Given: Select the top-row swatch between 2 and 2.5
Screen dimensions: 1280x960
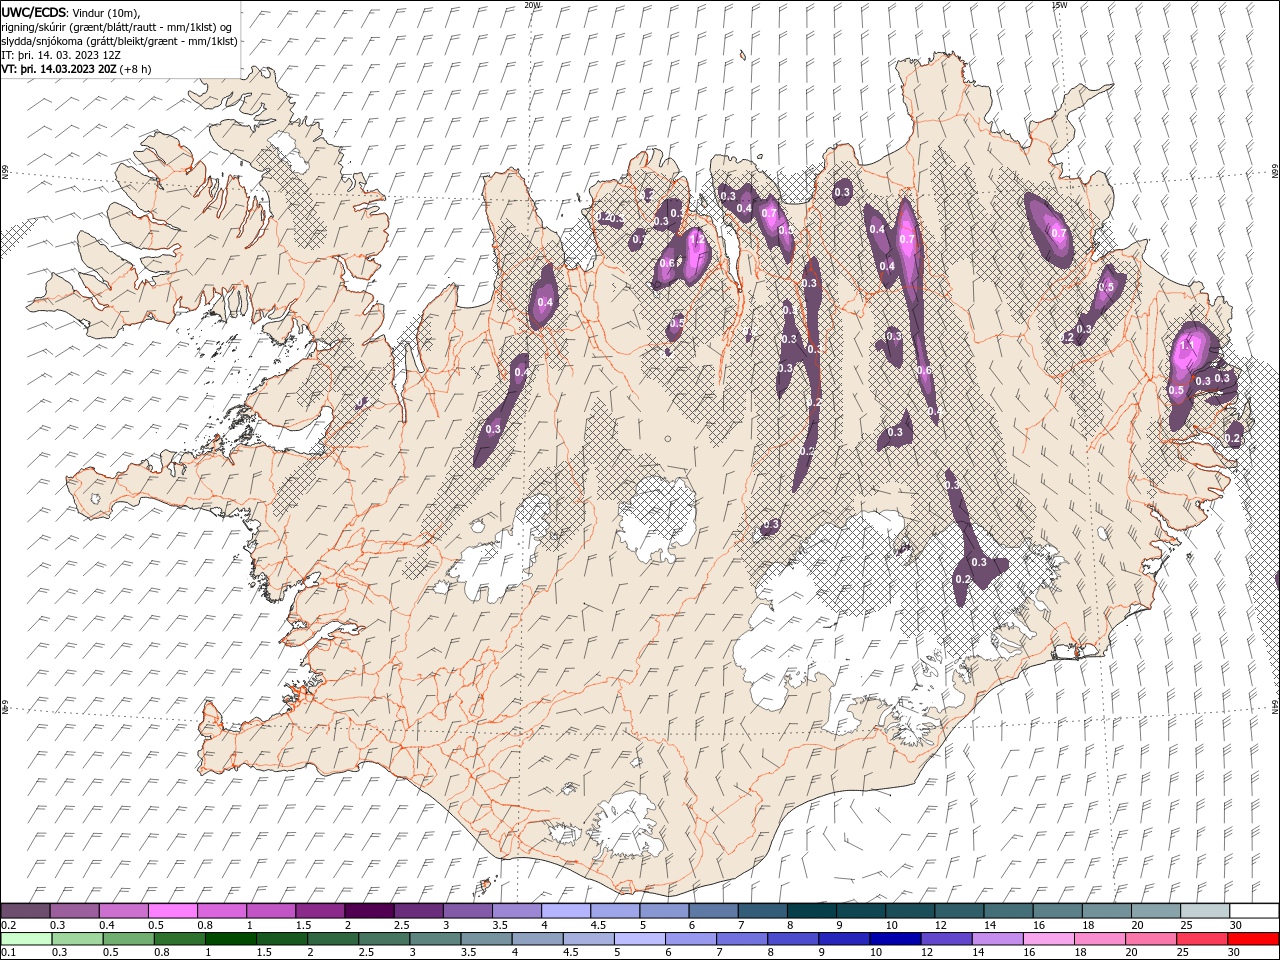Looking at the screenshot, I should [x=369, y=910].
